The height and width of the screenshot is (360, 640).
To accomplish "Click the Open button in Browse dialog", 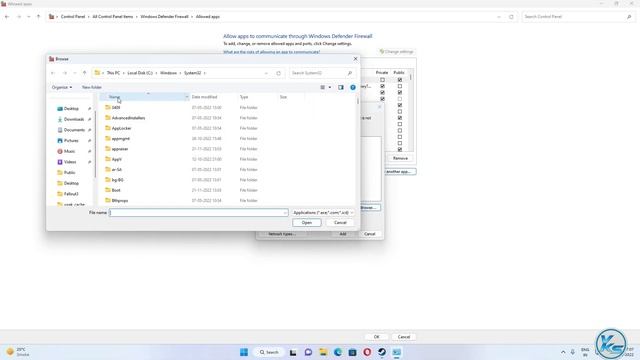I will [x=307, y=223].
